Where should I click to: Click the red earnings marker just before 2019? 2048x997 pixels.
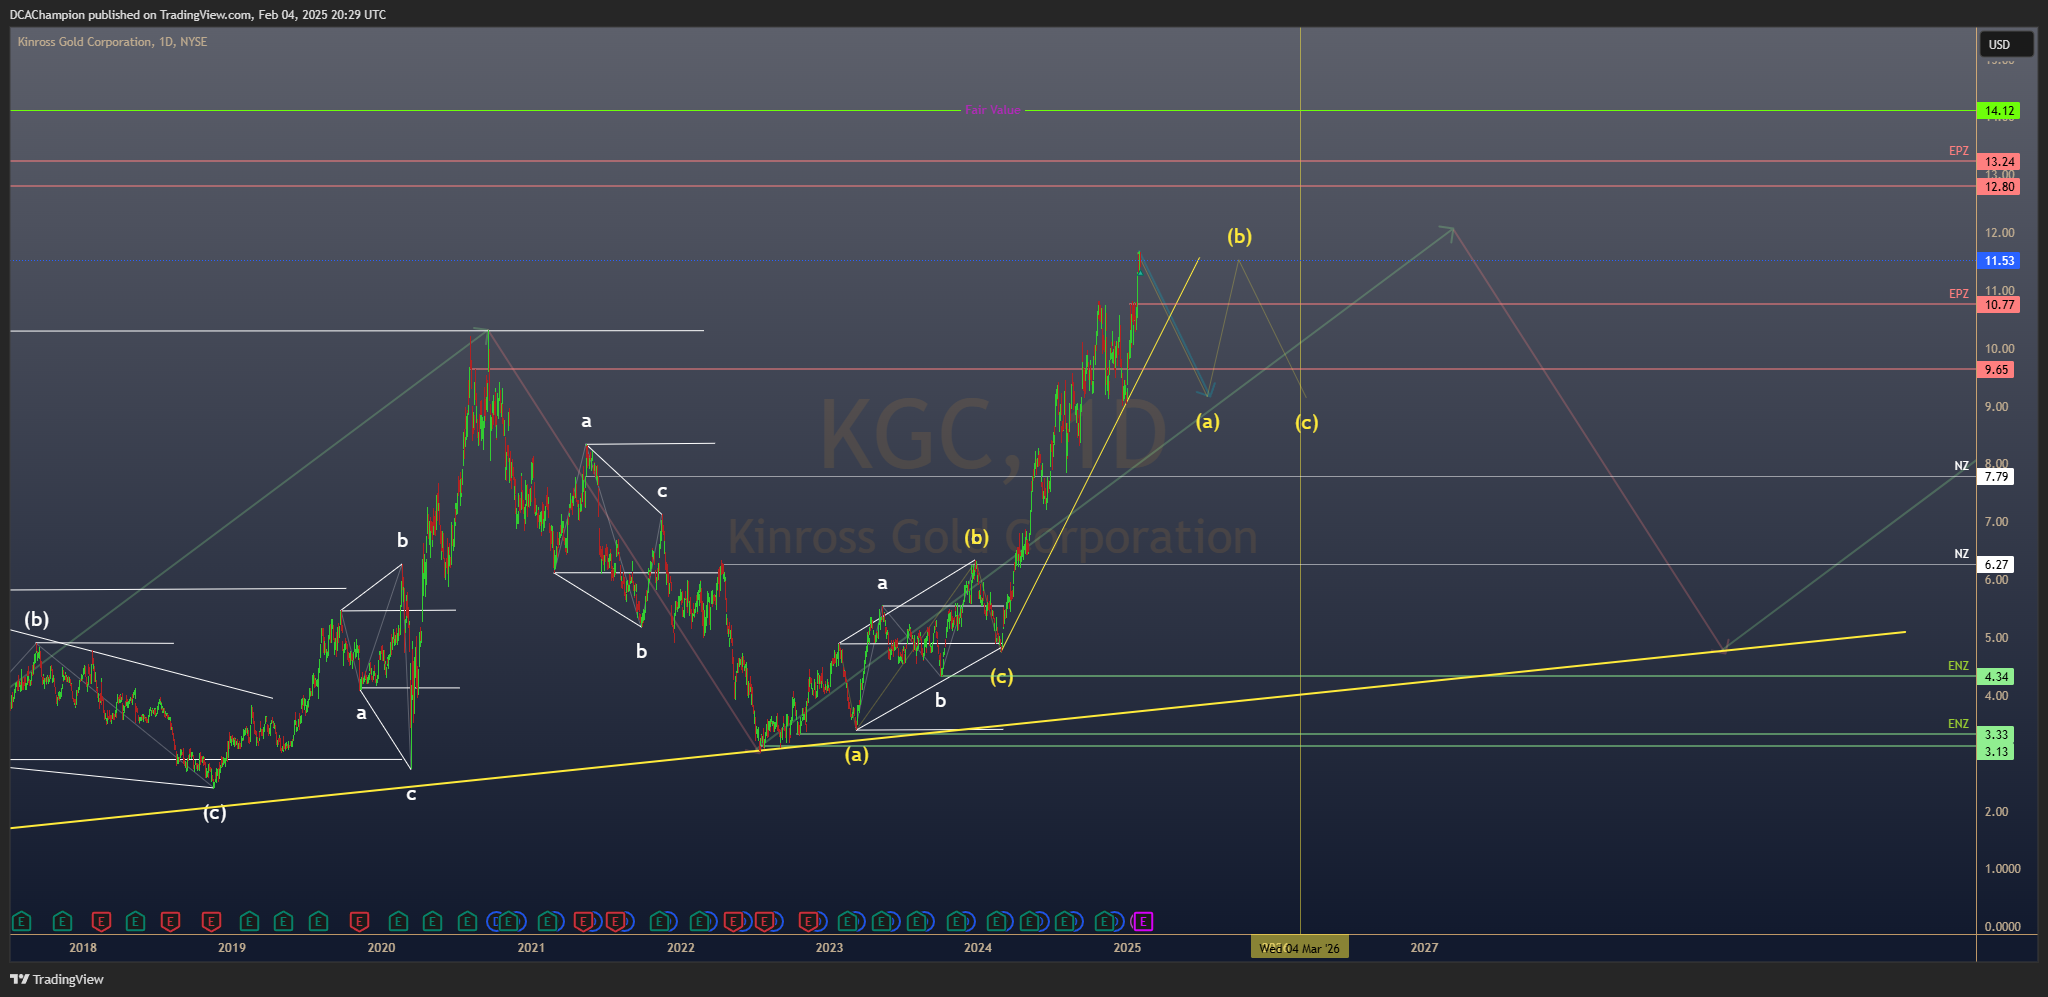pyautogui.click(x=210, y=921)
